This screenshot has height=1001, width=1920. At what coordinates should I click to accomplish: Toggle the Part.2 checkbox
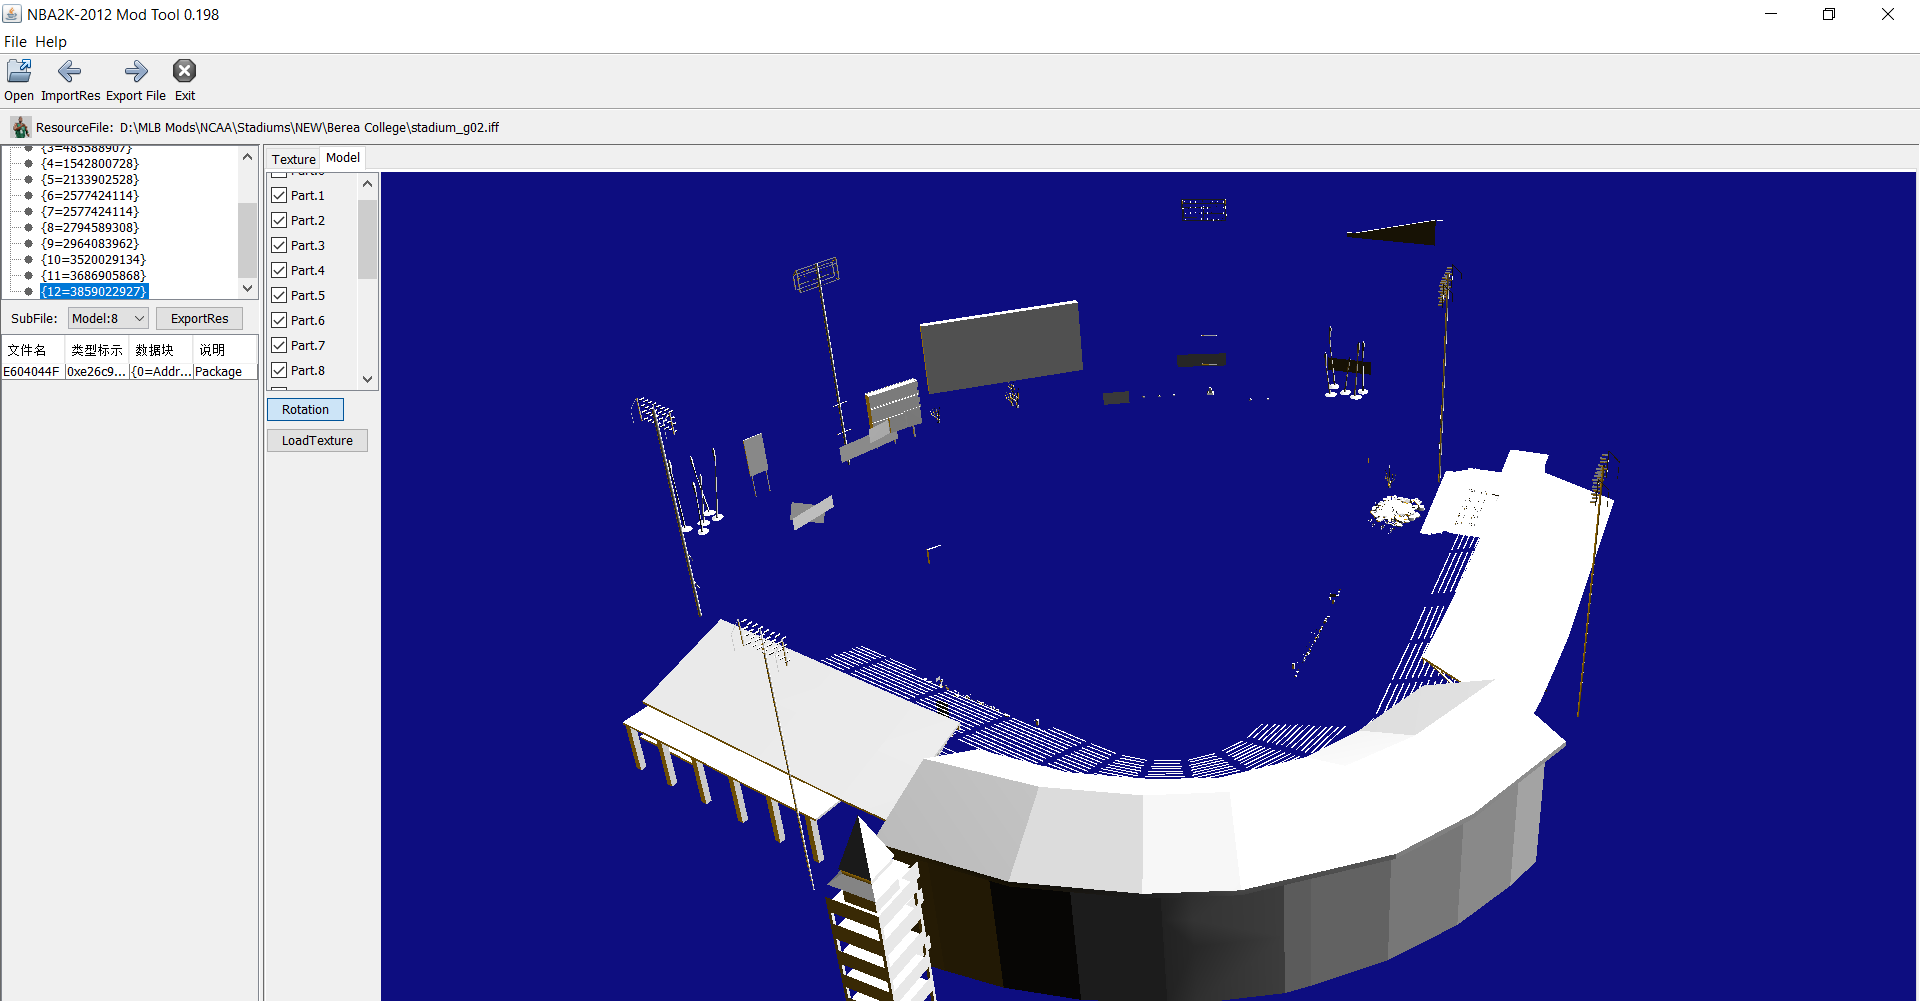pos(279,220)
